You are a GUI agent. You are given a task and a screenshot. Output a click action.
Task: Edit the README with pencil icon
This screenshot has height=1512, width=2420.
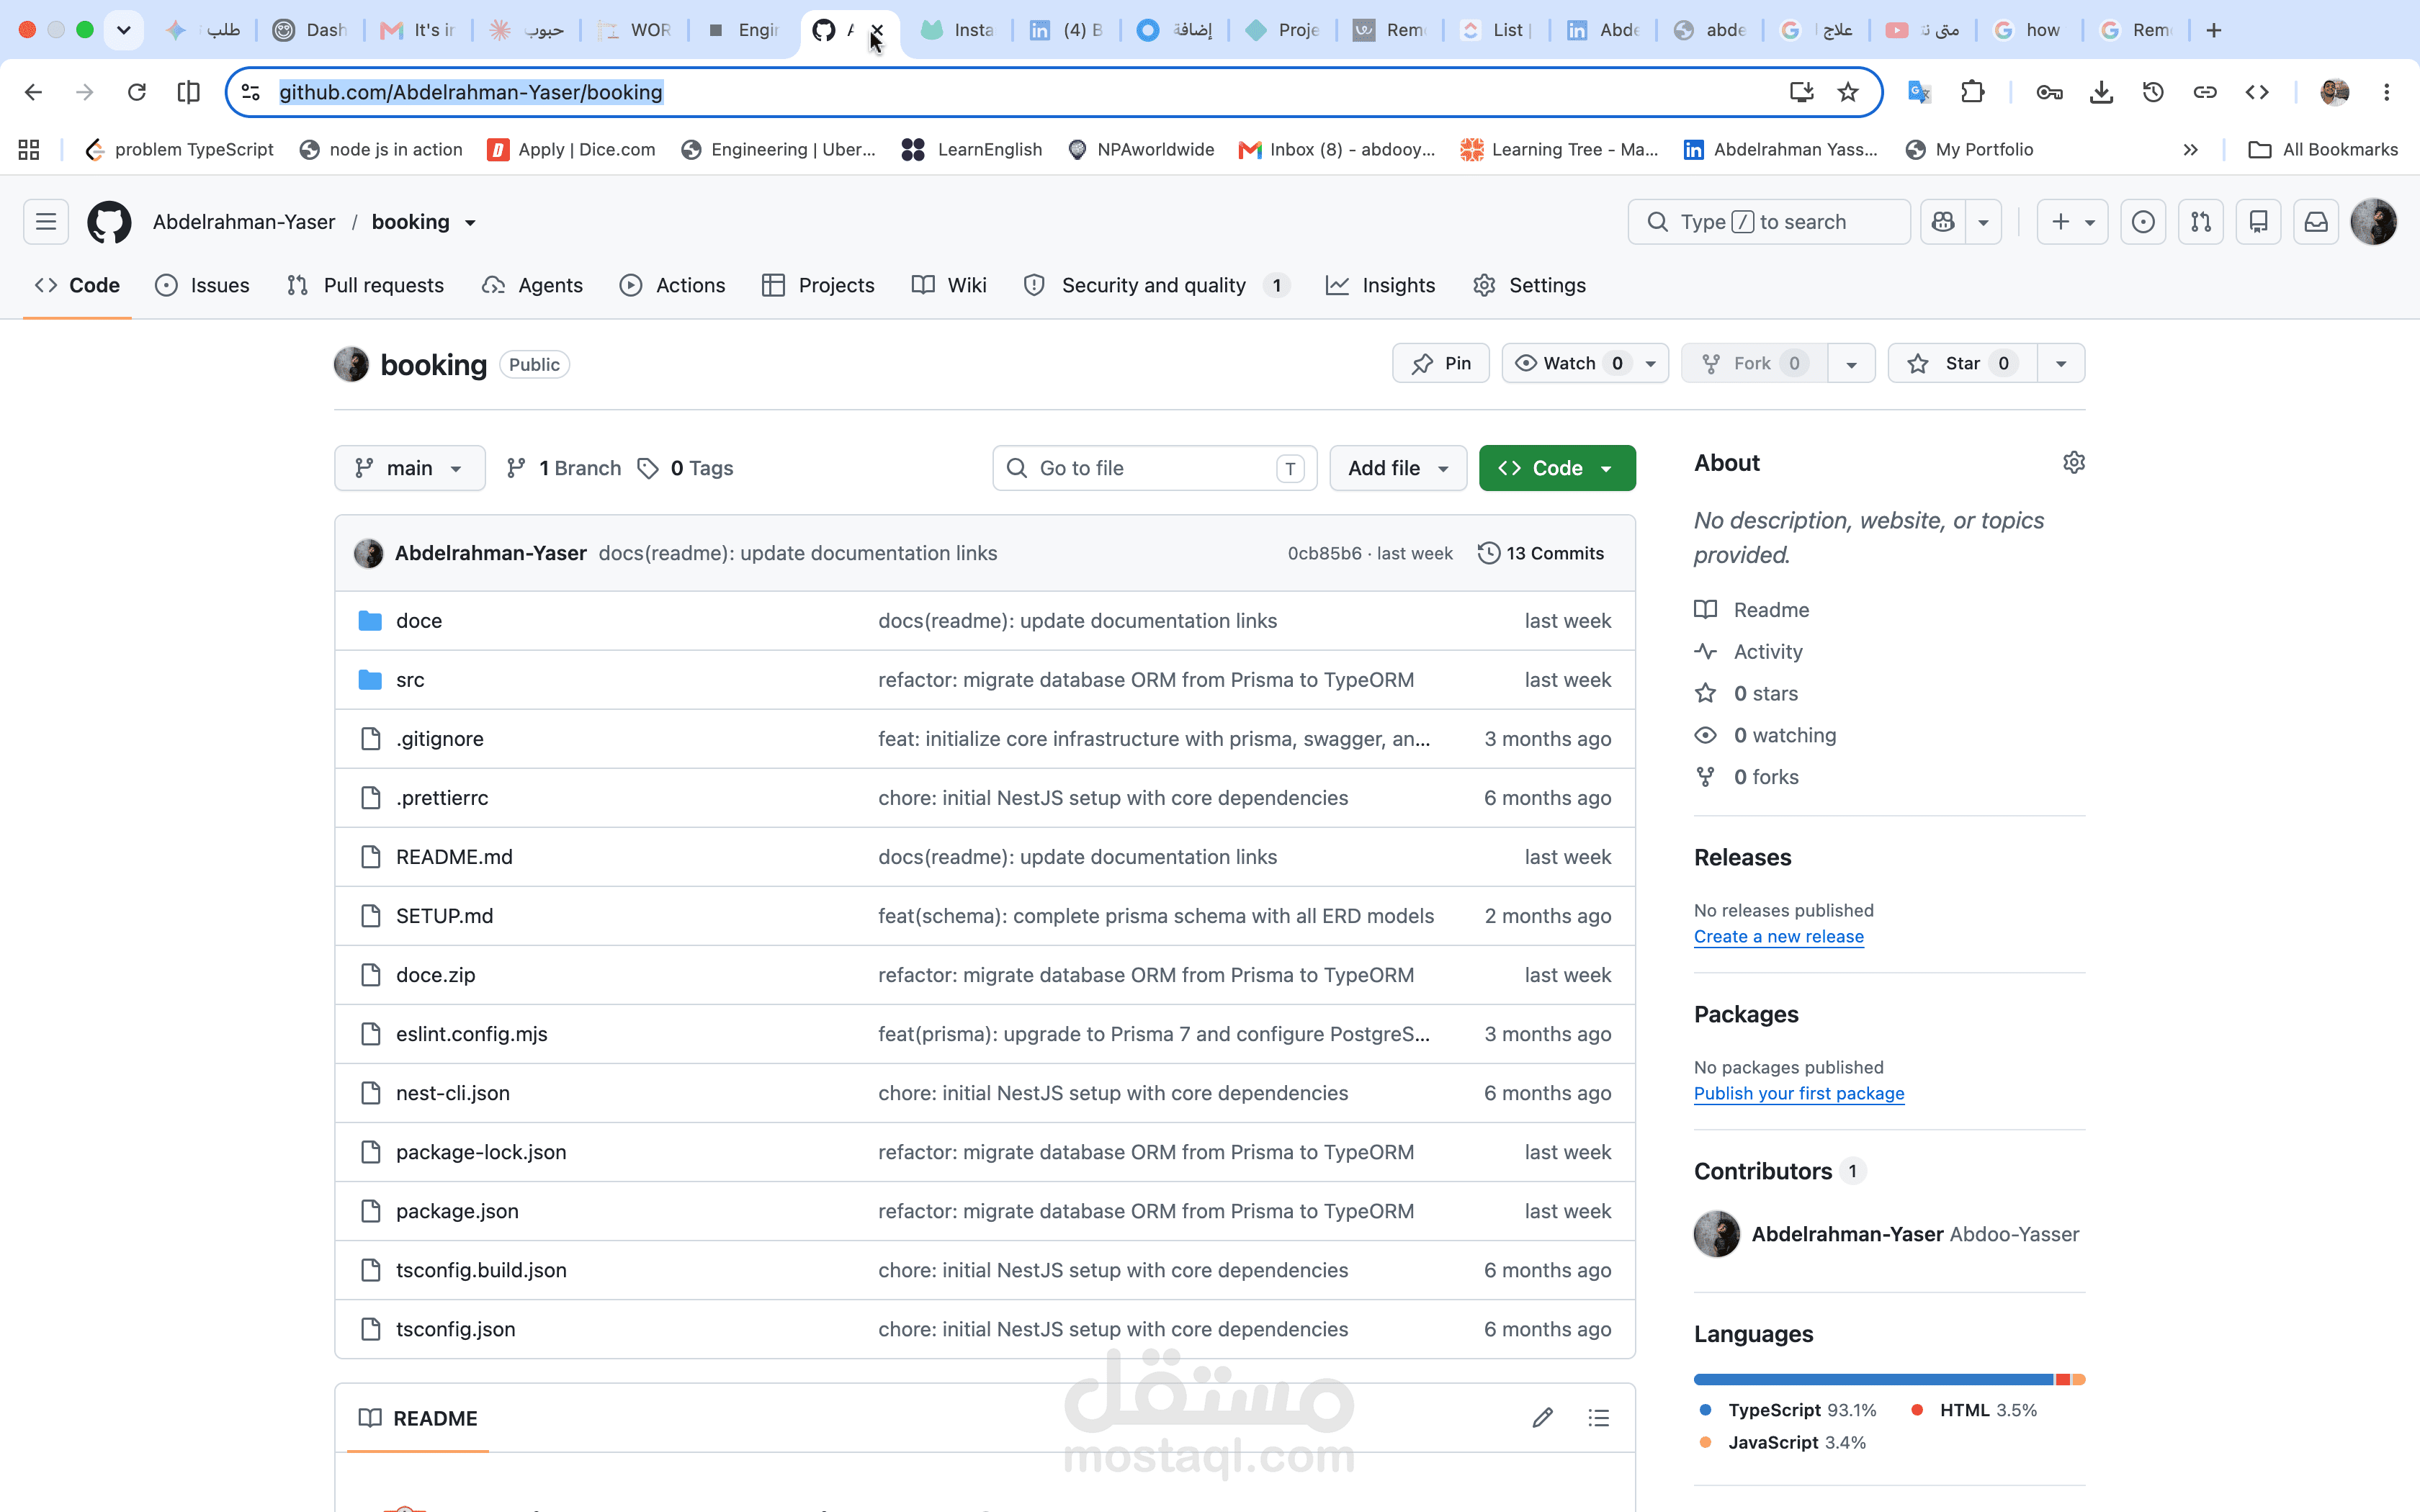[x=1542, y=1418]
